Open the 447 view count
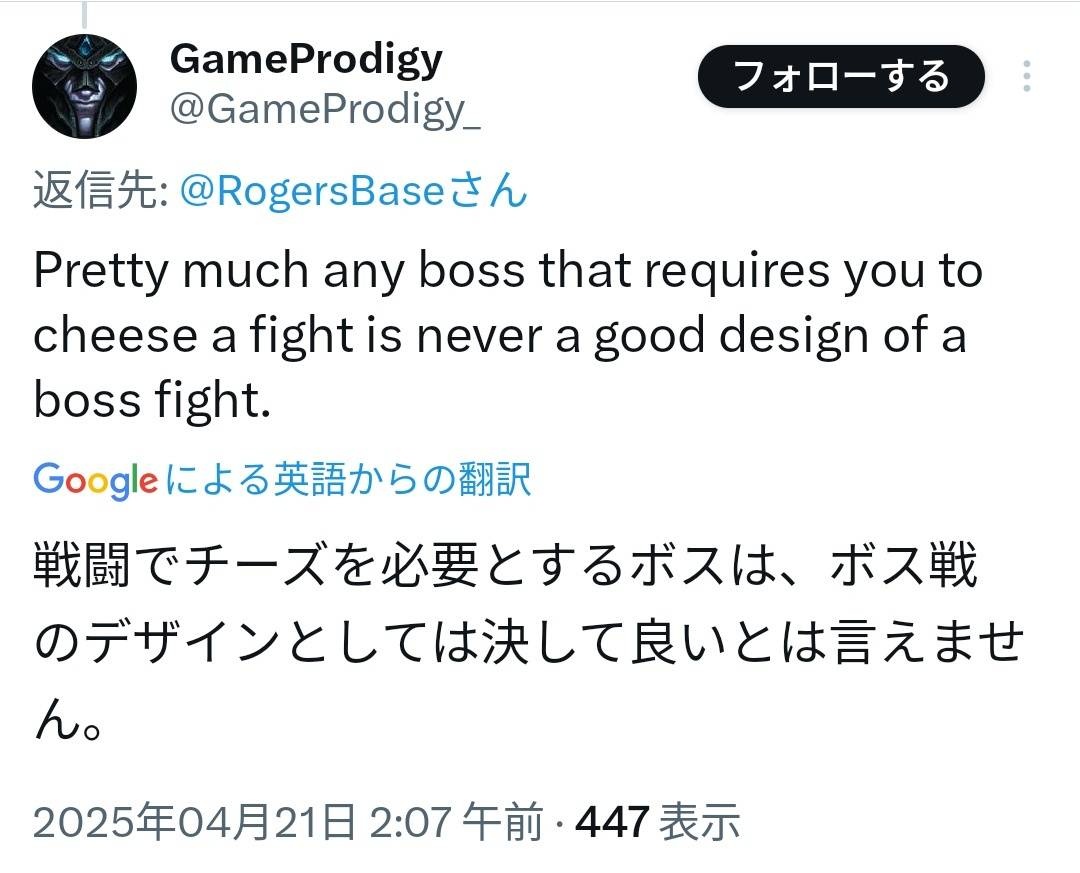This screenshot has height=873, width=1080. (x=613, y=823)
